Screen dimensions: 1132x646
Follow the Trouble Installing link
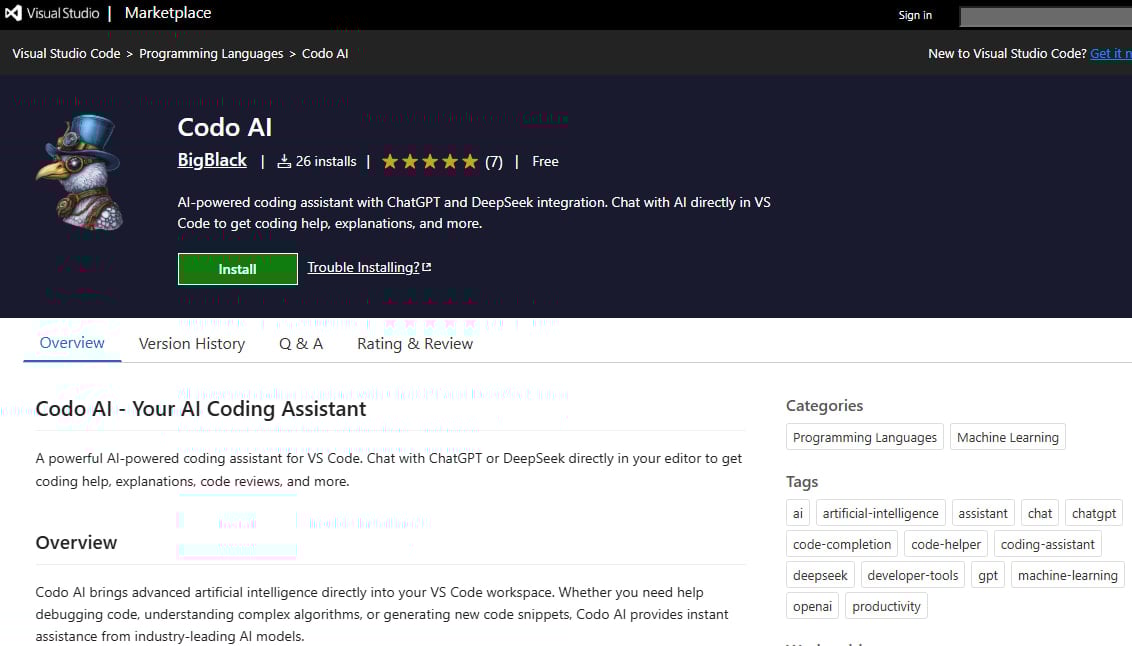coord(363,266)
